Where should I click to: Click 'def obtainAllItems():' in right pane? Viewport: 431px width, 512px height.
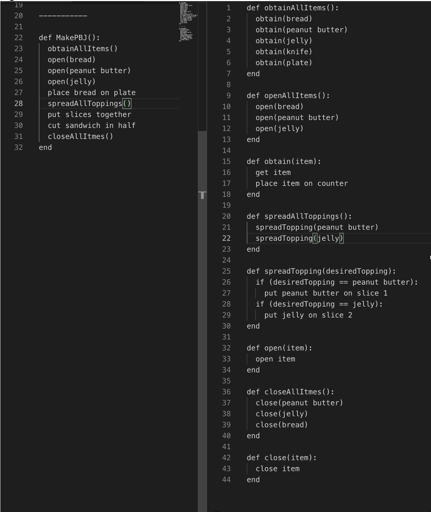tap(292, 8)
